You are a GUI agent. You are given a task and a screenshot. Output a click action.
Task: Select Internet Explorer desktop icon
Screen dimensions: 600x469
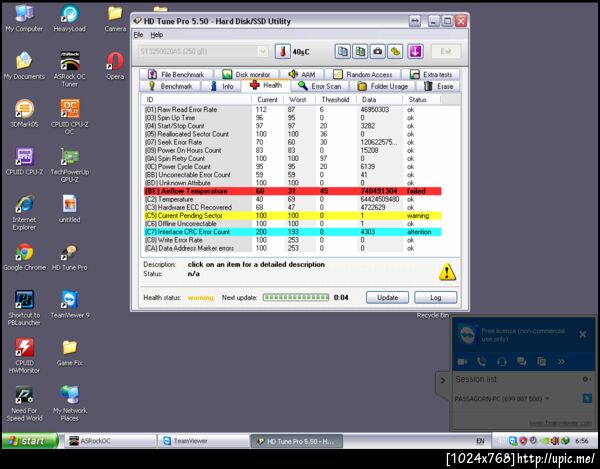click(x=24, y=212)
